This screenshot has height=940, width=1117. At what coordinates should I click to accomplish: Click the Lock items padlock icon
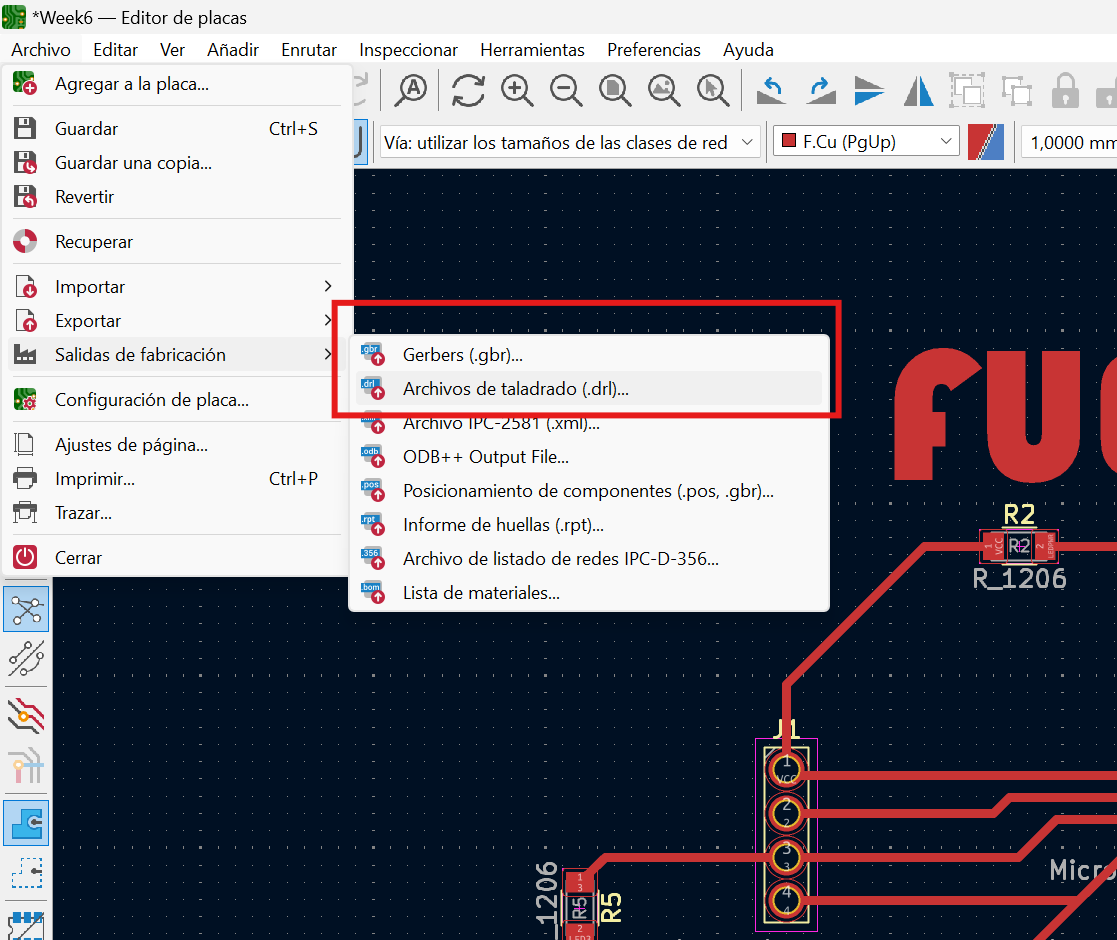click(1065, 91)
